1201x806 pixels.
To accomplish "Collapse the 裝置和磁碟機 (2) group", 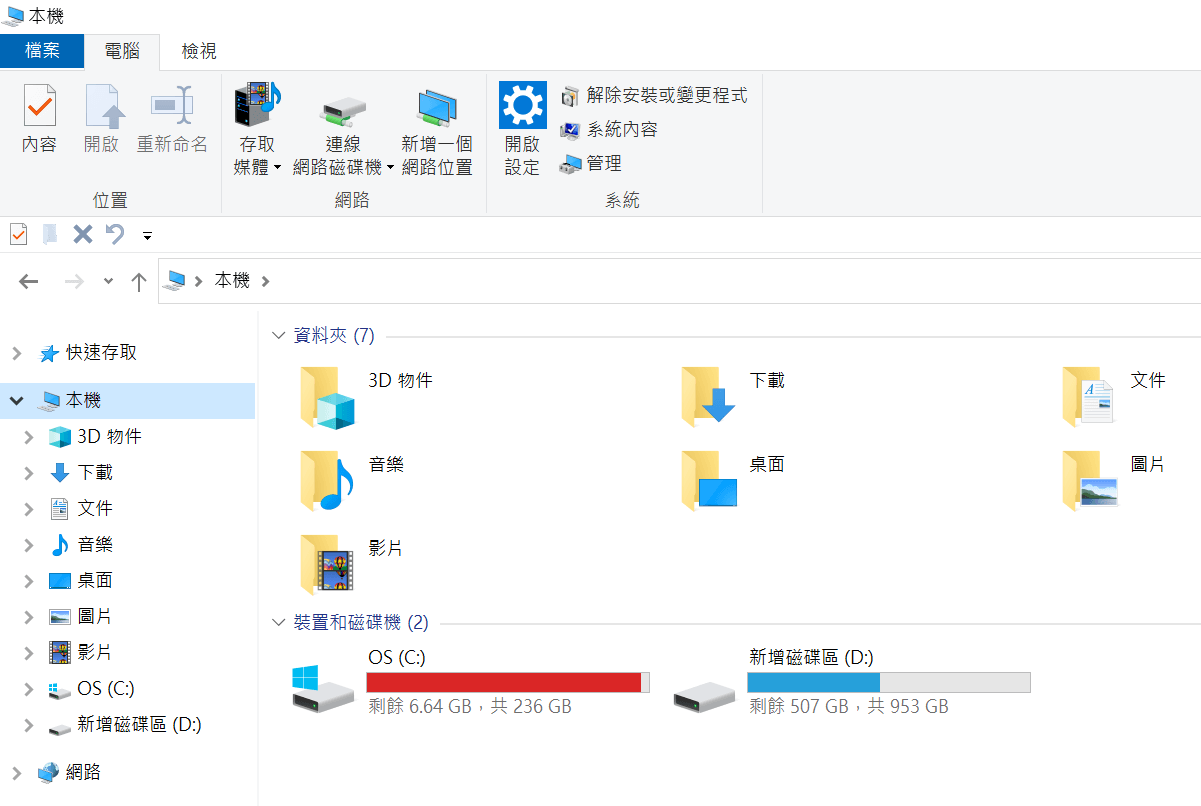I will pos(279,623).
